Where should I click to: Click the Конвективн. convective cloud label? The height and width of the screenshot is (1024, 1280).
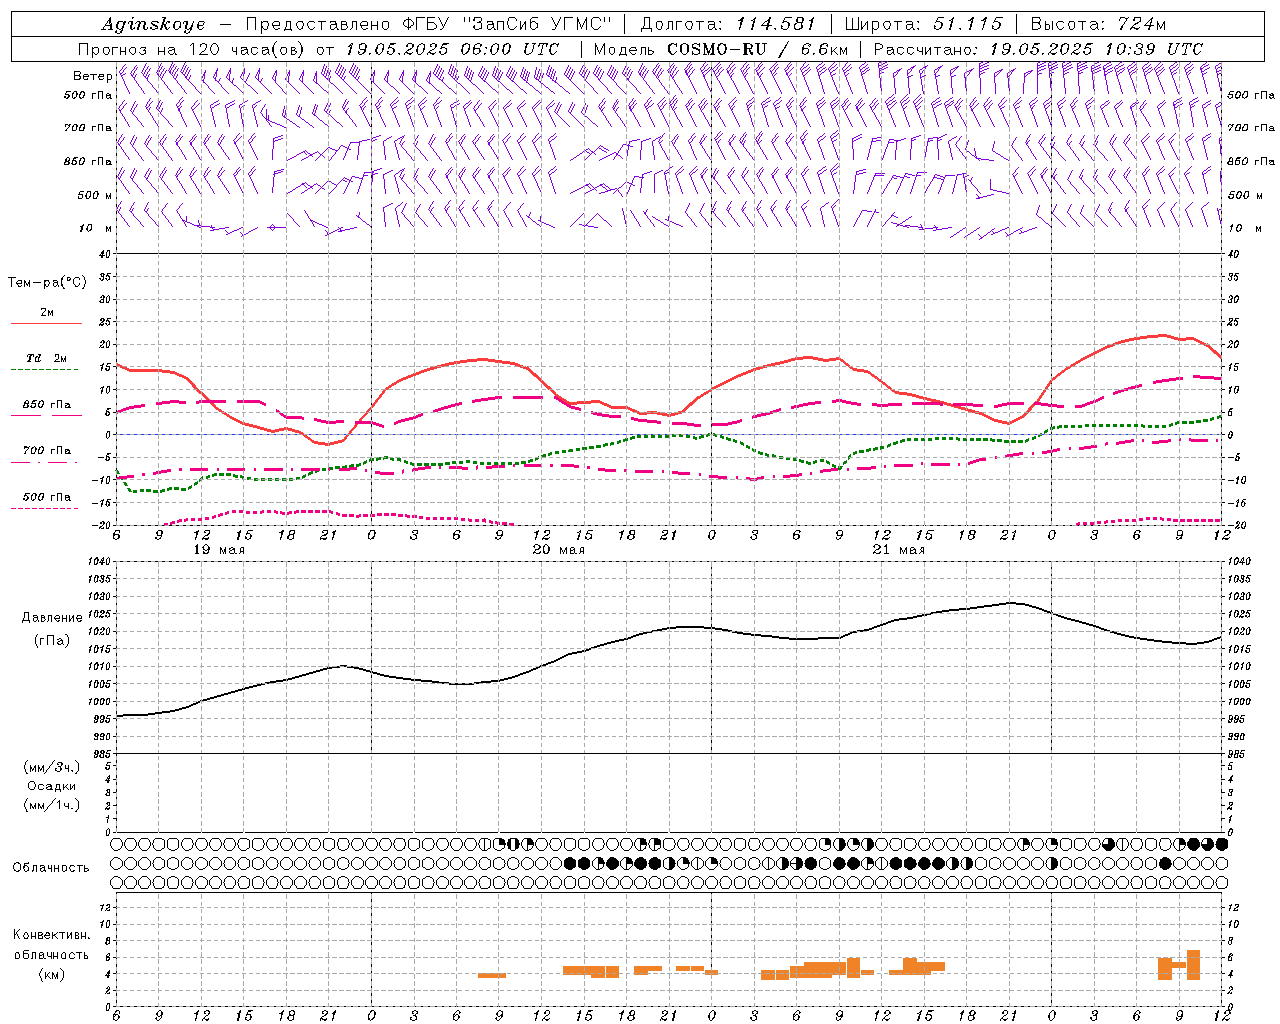(51, 935)
